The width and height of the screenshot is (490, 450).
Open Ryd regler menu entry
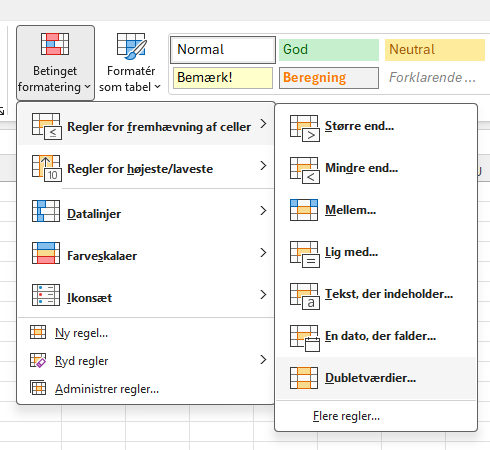tap(146, 361)
